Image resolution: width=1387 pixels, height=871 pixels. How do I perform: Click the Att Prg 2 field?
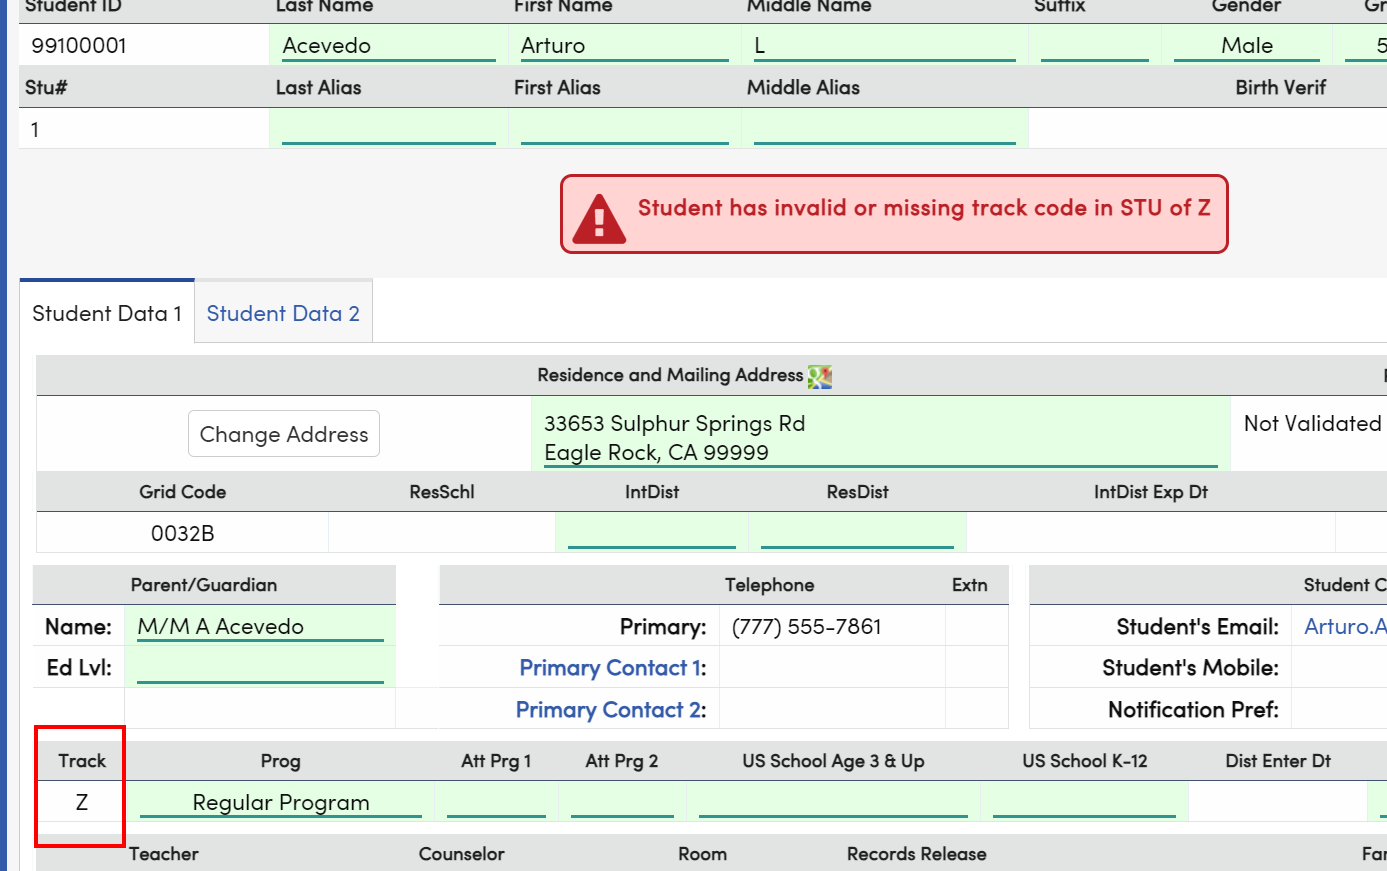tap(622, 802)
